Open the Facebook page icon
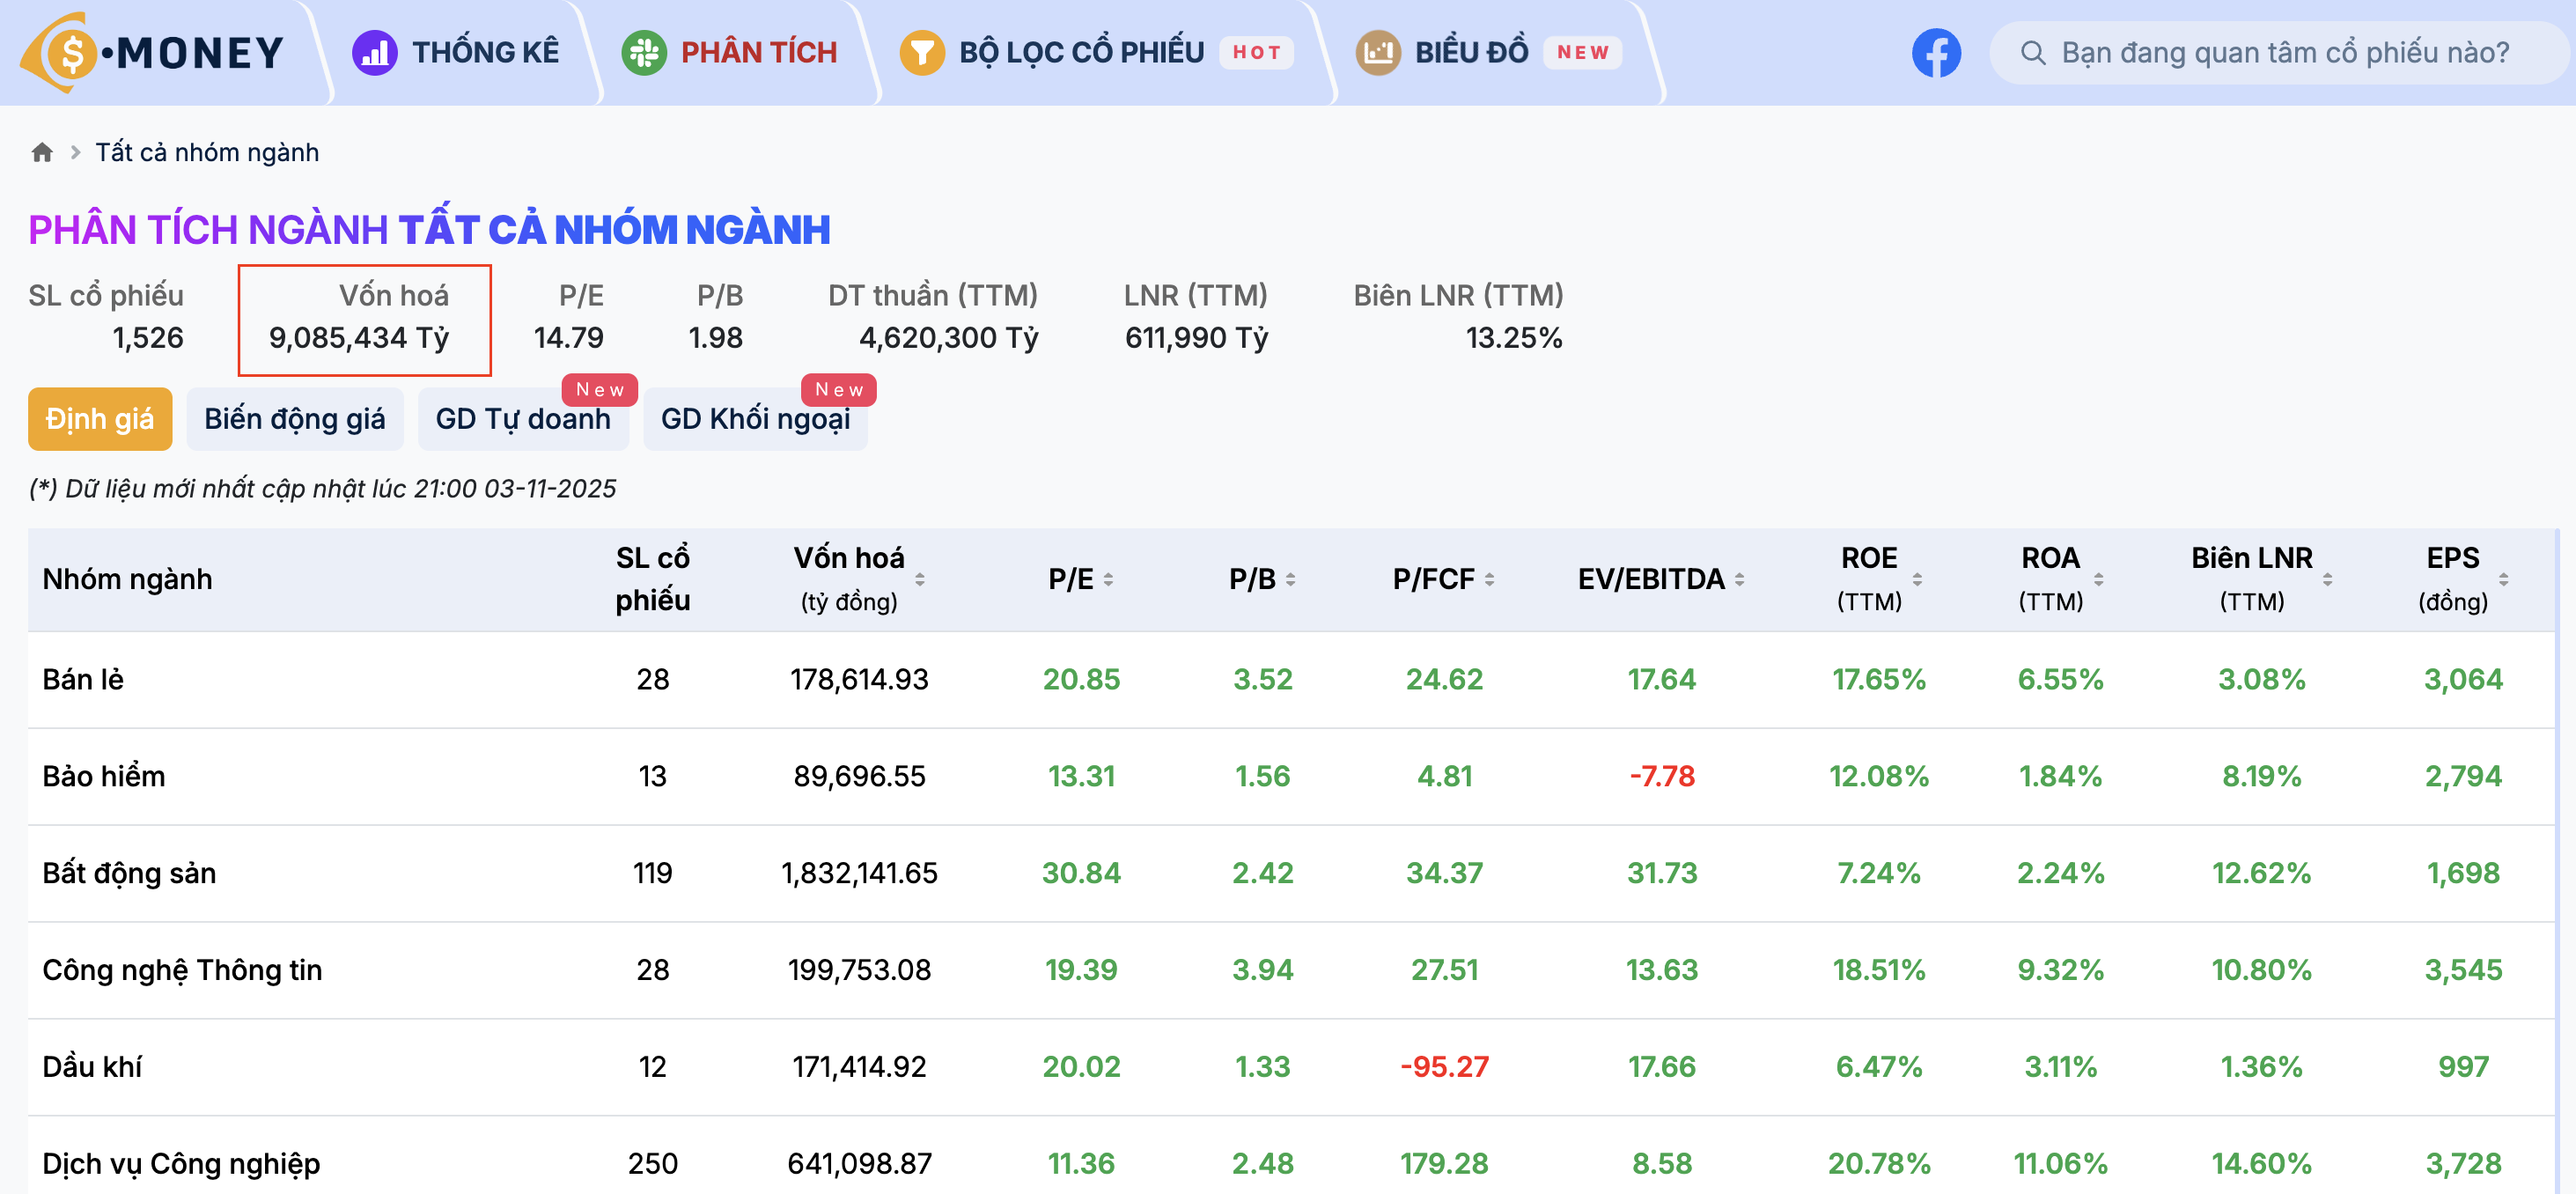2576x1194 pixels. pos(1936,52)
